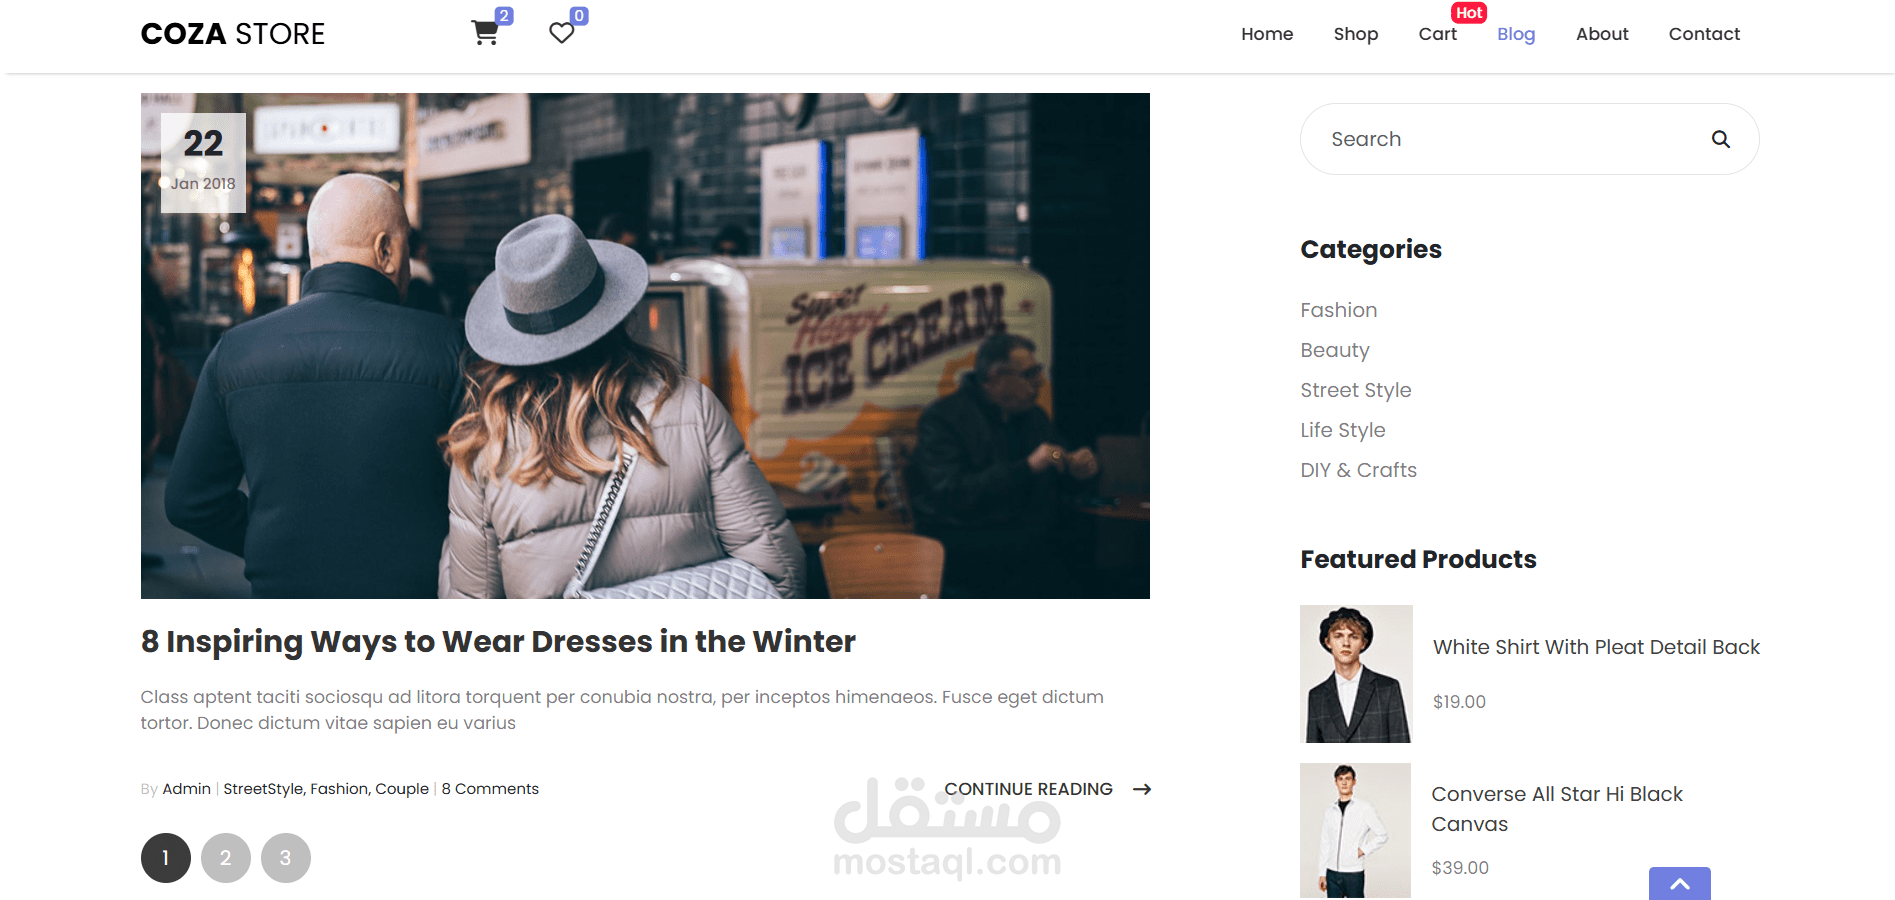
Task: Open 'Converse All Star Hi Black Canvas' link
Action: [x=1557, y=809]
